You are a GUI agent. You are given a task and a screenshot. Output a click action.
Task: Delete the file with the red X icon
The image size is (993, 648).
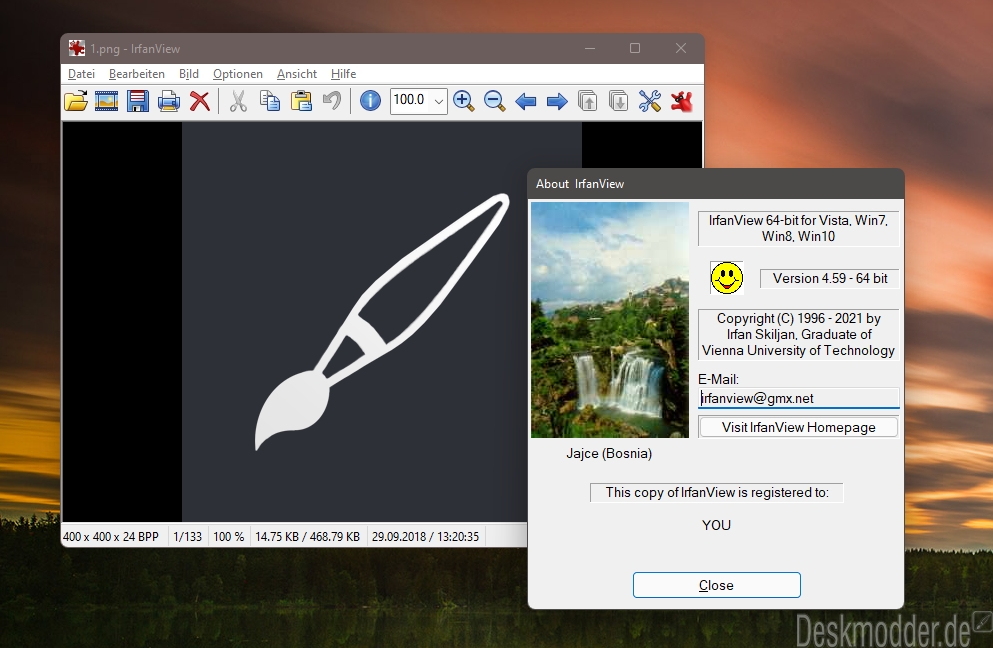point(200,101)
